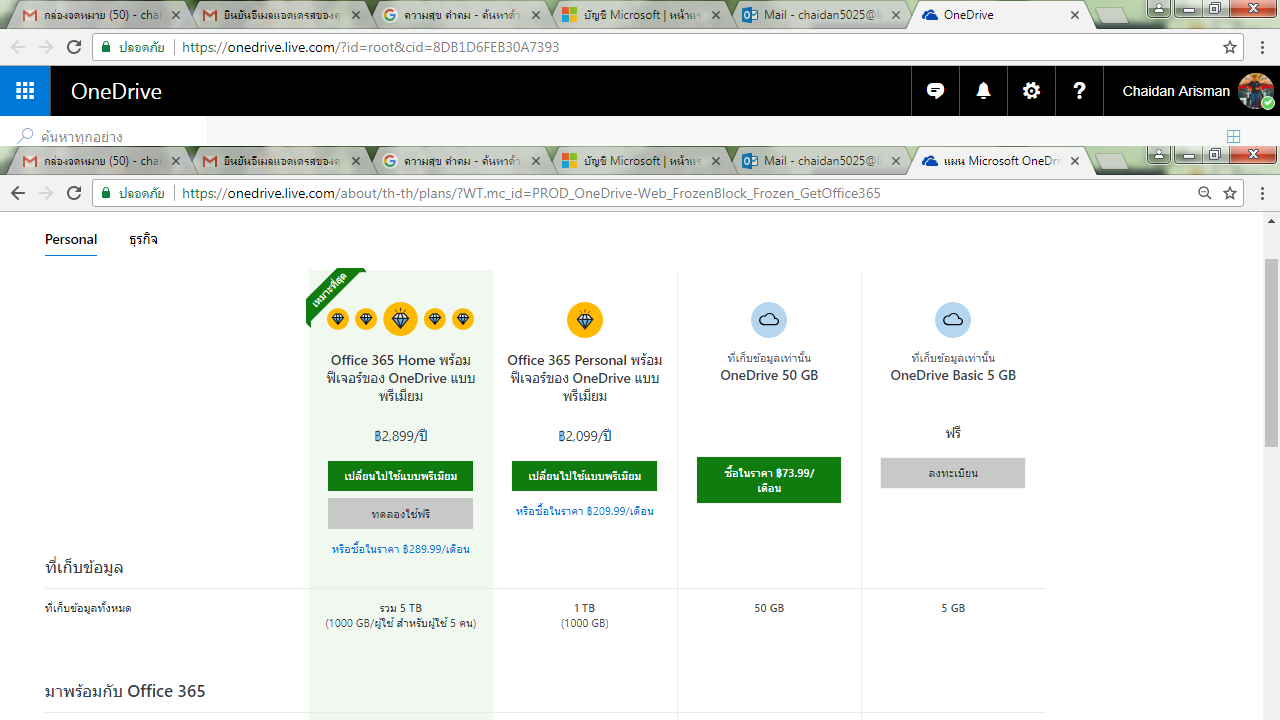
Task: Click the ทดลองใช้ฟรี free trial button
Action: coord(400,513)
